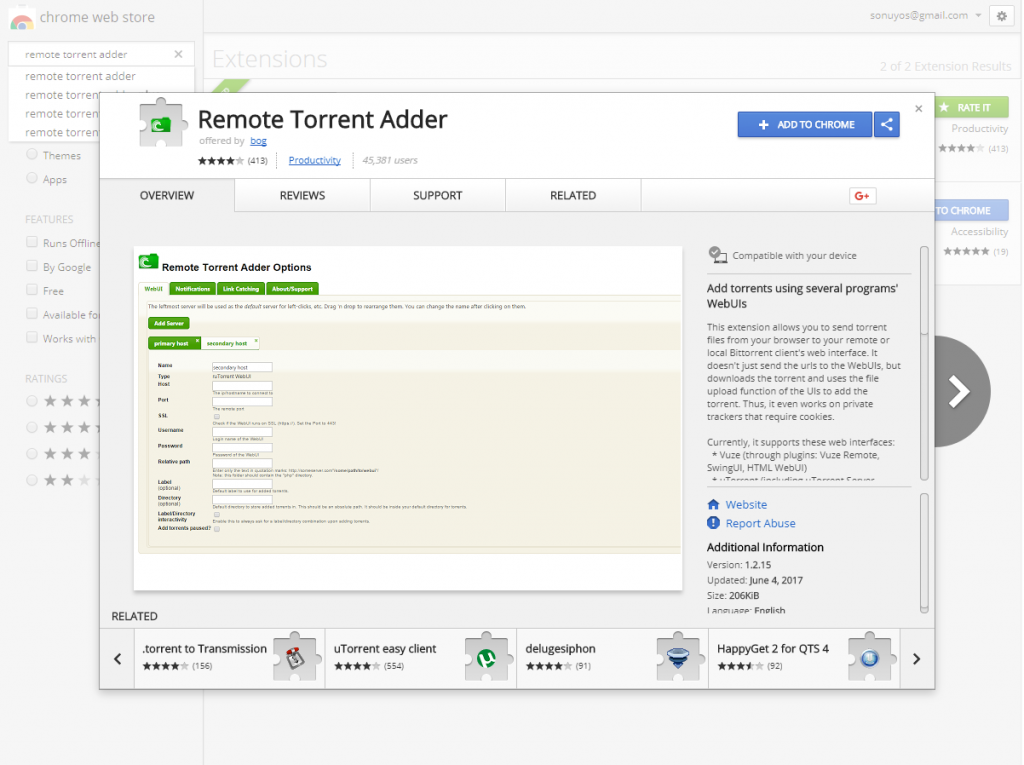Open the developer page for 'bog'
The width and height of the screenshot is (1024, 765).
258,141
